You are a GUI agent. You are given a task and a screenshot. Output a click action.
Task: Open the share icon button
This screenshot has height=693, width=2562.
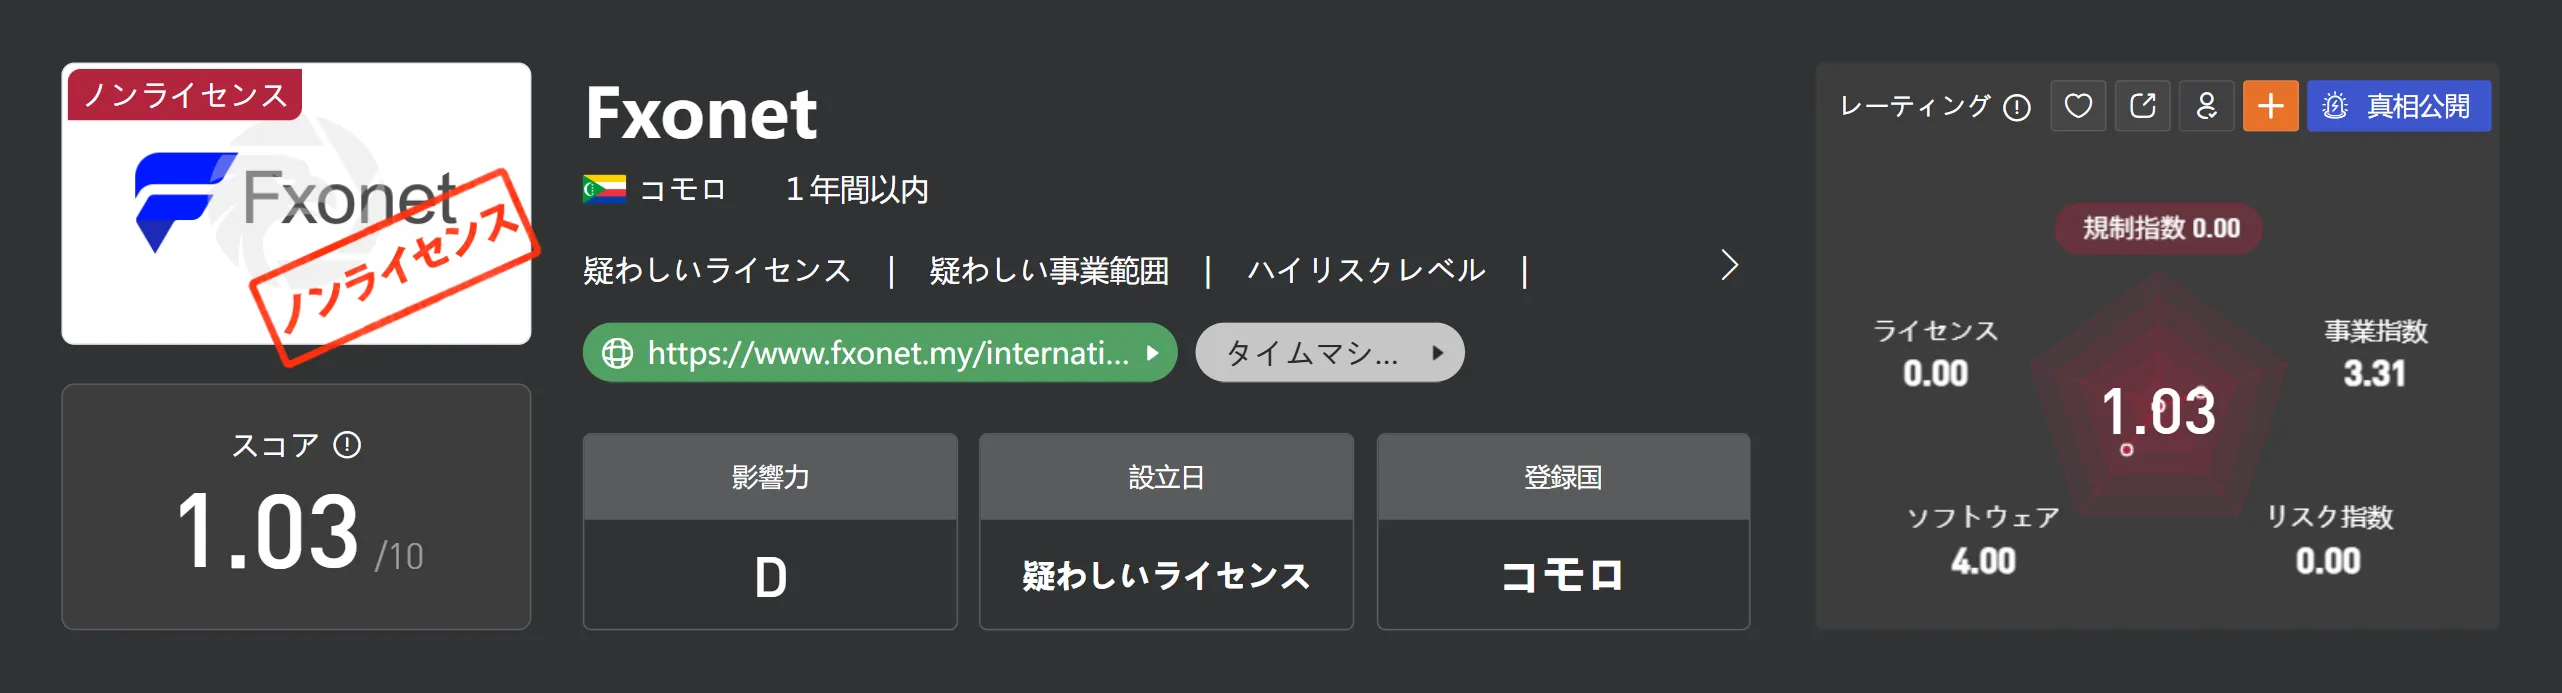2142,106
